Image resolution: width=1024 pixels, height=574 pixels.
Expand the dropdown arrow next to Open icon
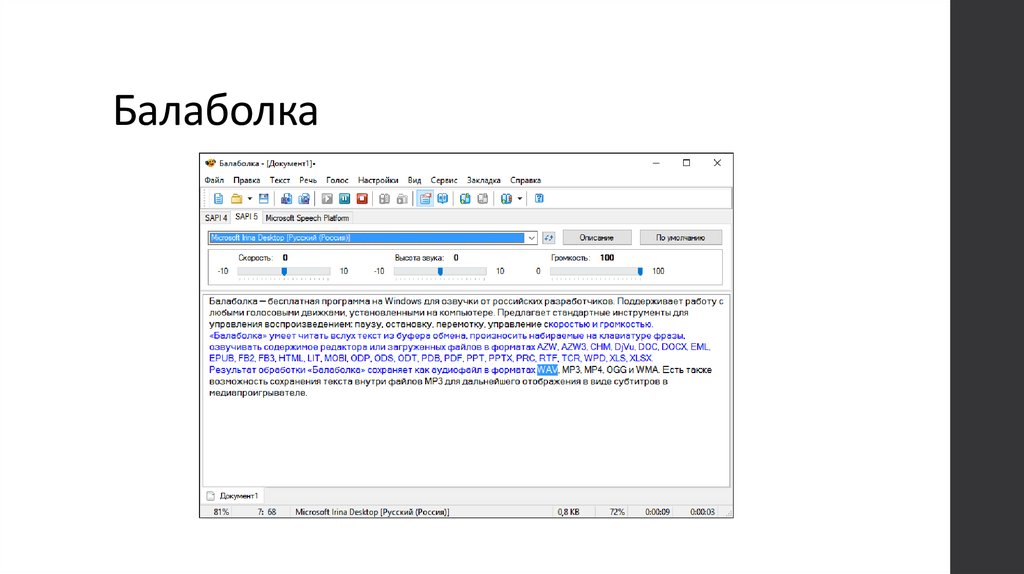point(250,198)
